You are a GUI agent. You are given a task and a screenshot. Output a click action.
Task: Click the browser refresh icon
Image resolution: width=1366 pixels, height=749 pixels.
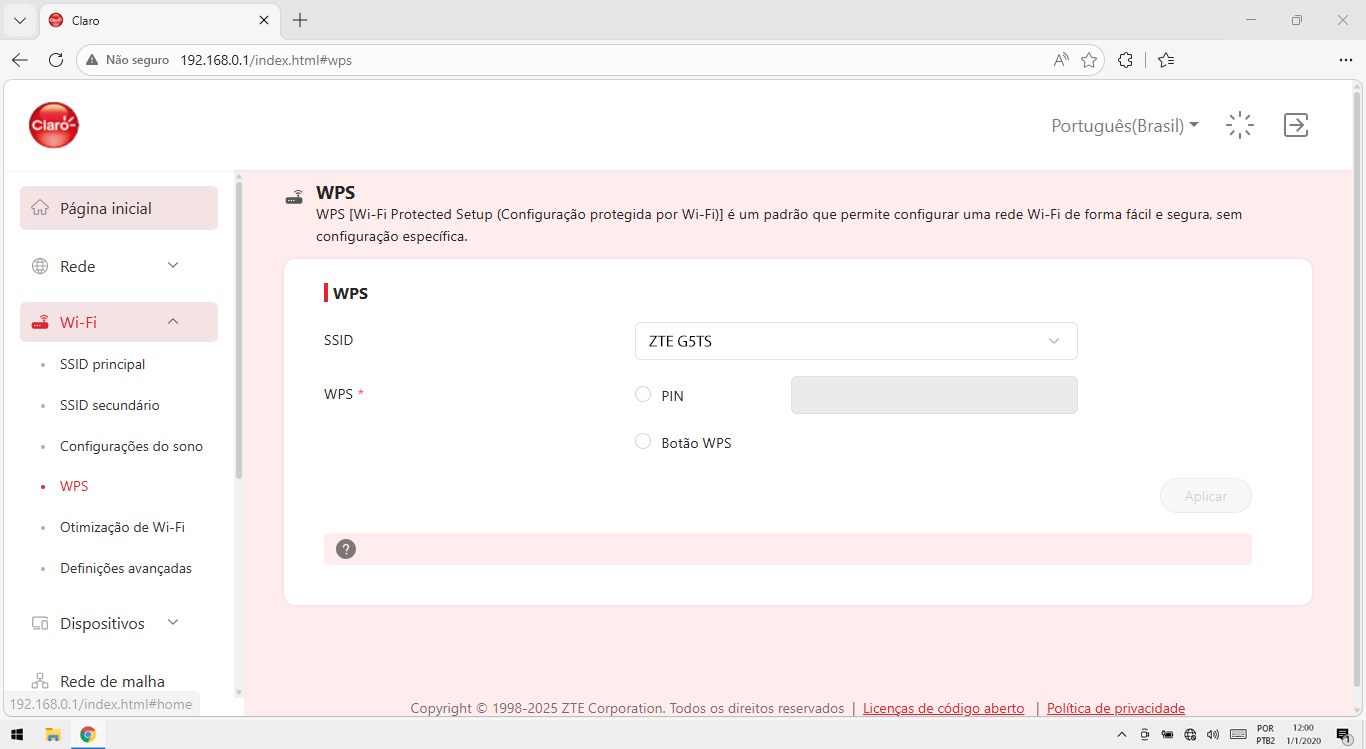[x=56, y=60]
